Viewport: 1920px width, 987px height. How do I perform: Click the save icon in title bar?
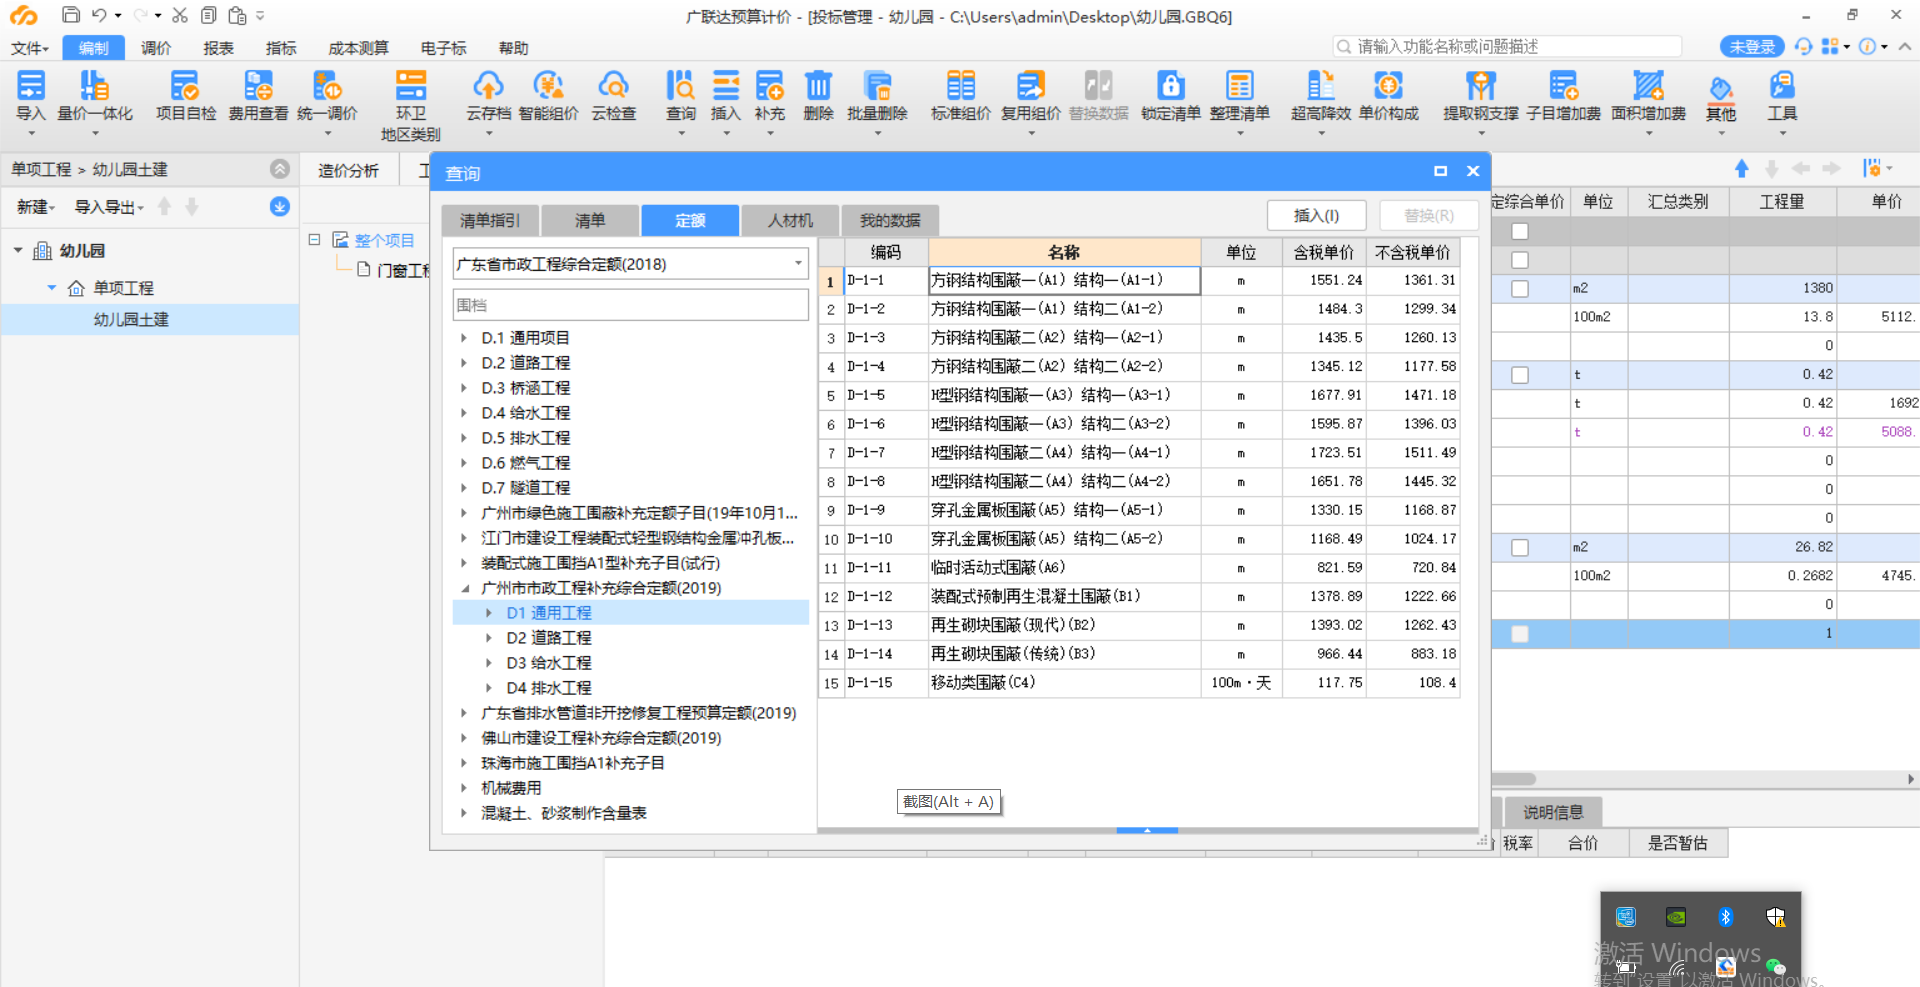click(71, 15)
